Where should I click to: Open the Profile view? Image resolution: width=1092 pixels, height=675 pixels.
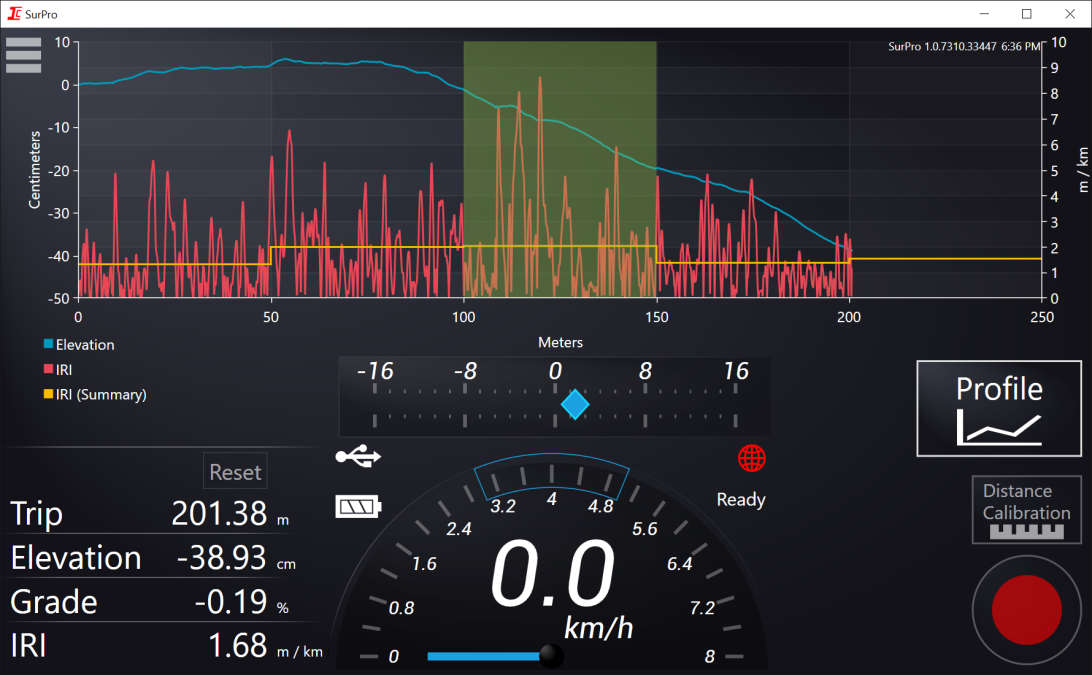coord(999,407)
